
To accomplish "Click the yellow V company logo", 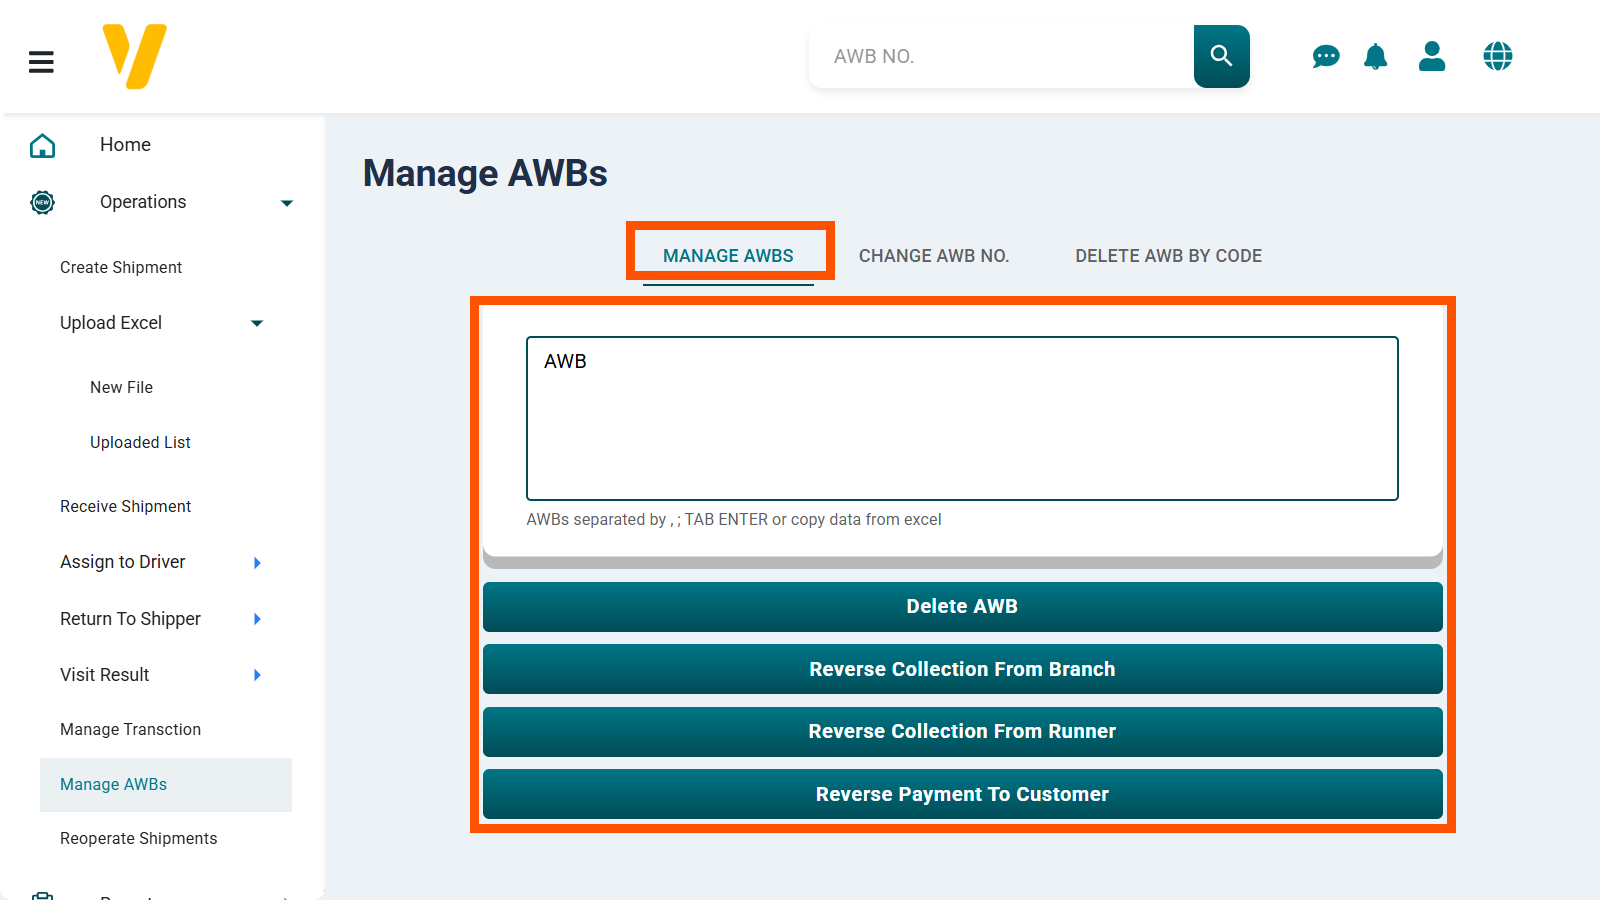I will [133, 56].
